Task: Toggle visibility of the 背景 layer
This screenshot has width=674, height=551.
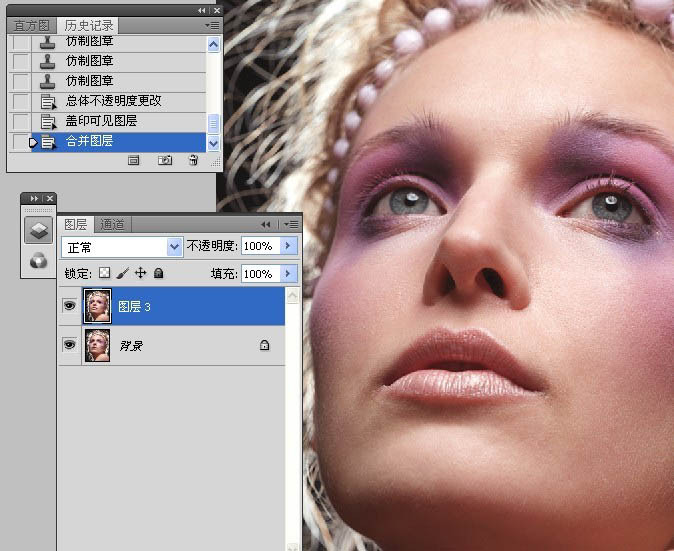Action: pos(70,344)
